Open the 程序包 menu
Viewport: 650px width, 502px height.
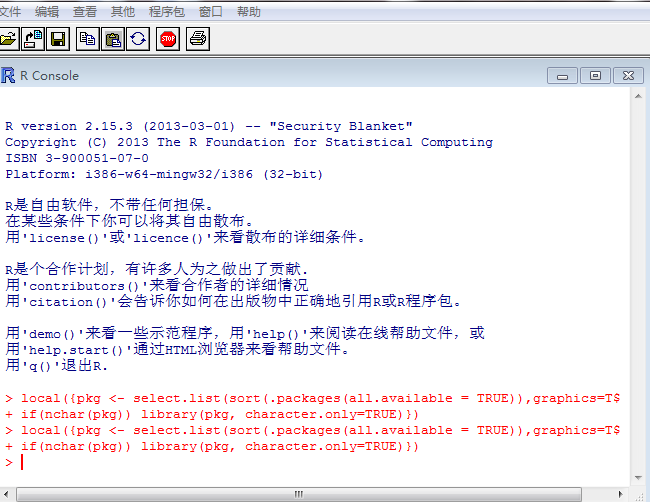point(167,12)
